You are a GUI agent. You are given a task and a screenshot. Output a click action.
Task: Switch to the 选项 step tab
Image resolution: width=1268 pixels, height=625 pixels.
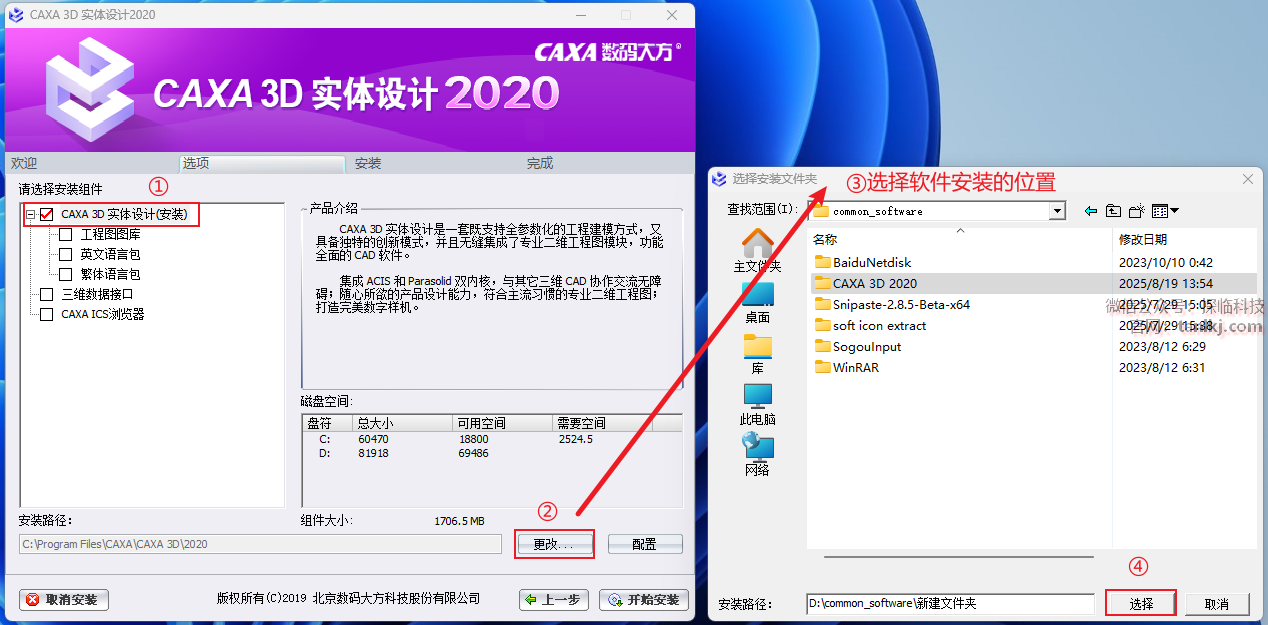point(263,163)
